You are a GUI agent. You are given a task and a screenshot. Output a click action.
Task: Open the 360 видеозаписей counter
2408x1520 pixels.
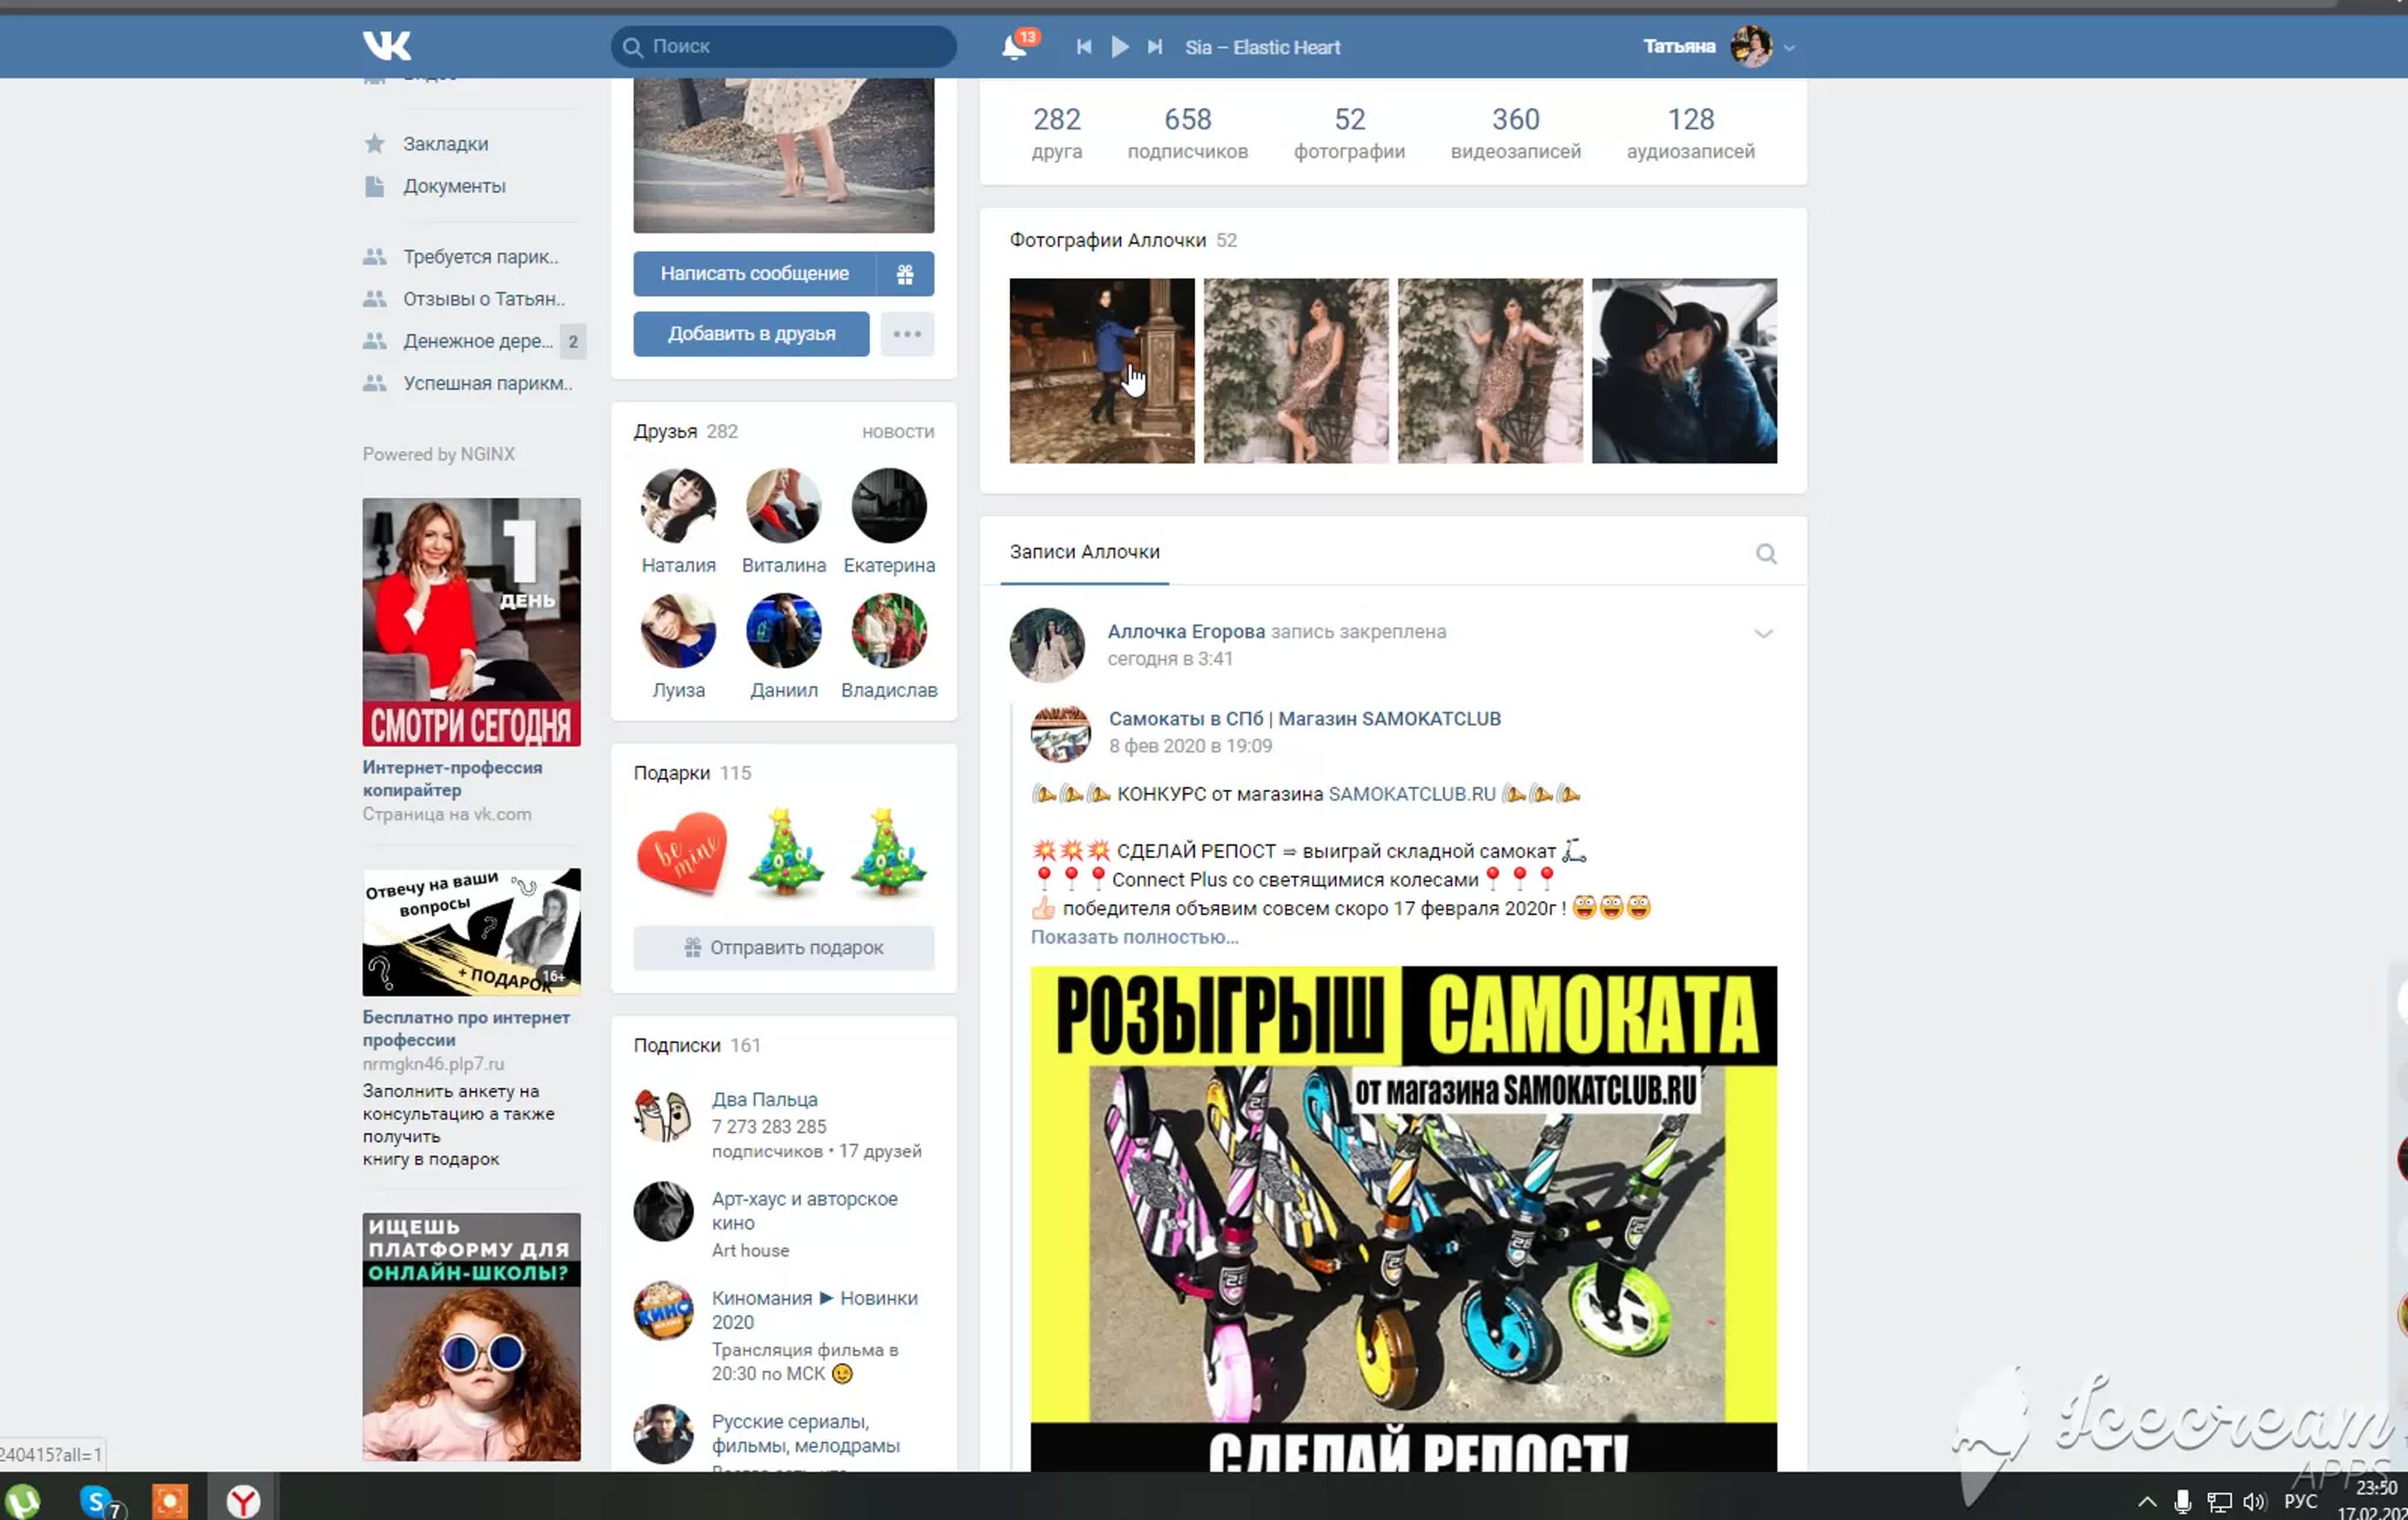1515,133
